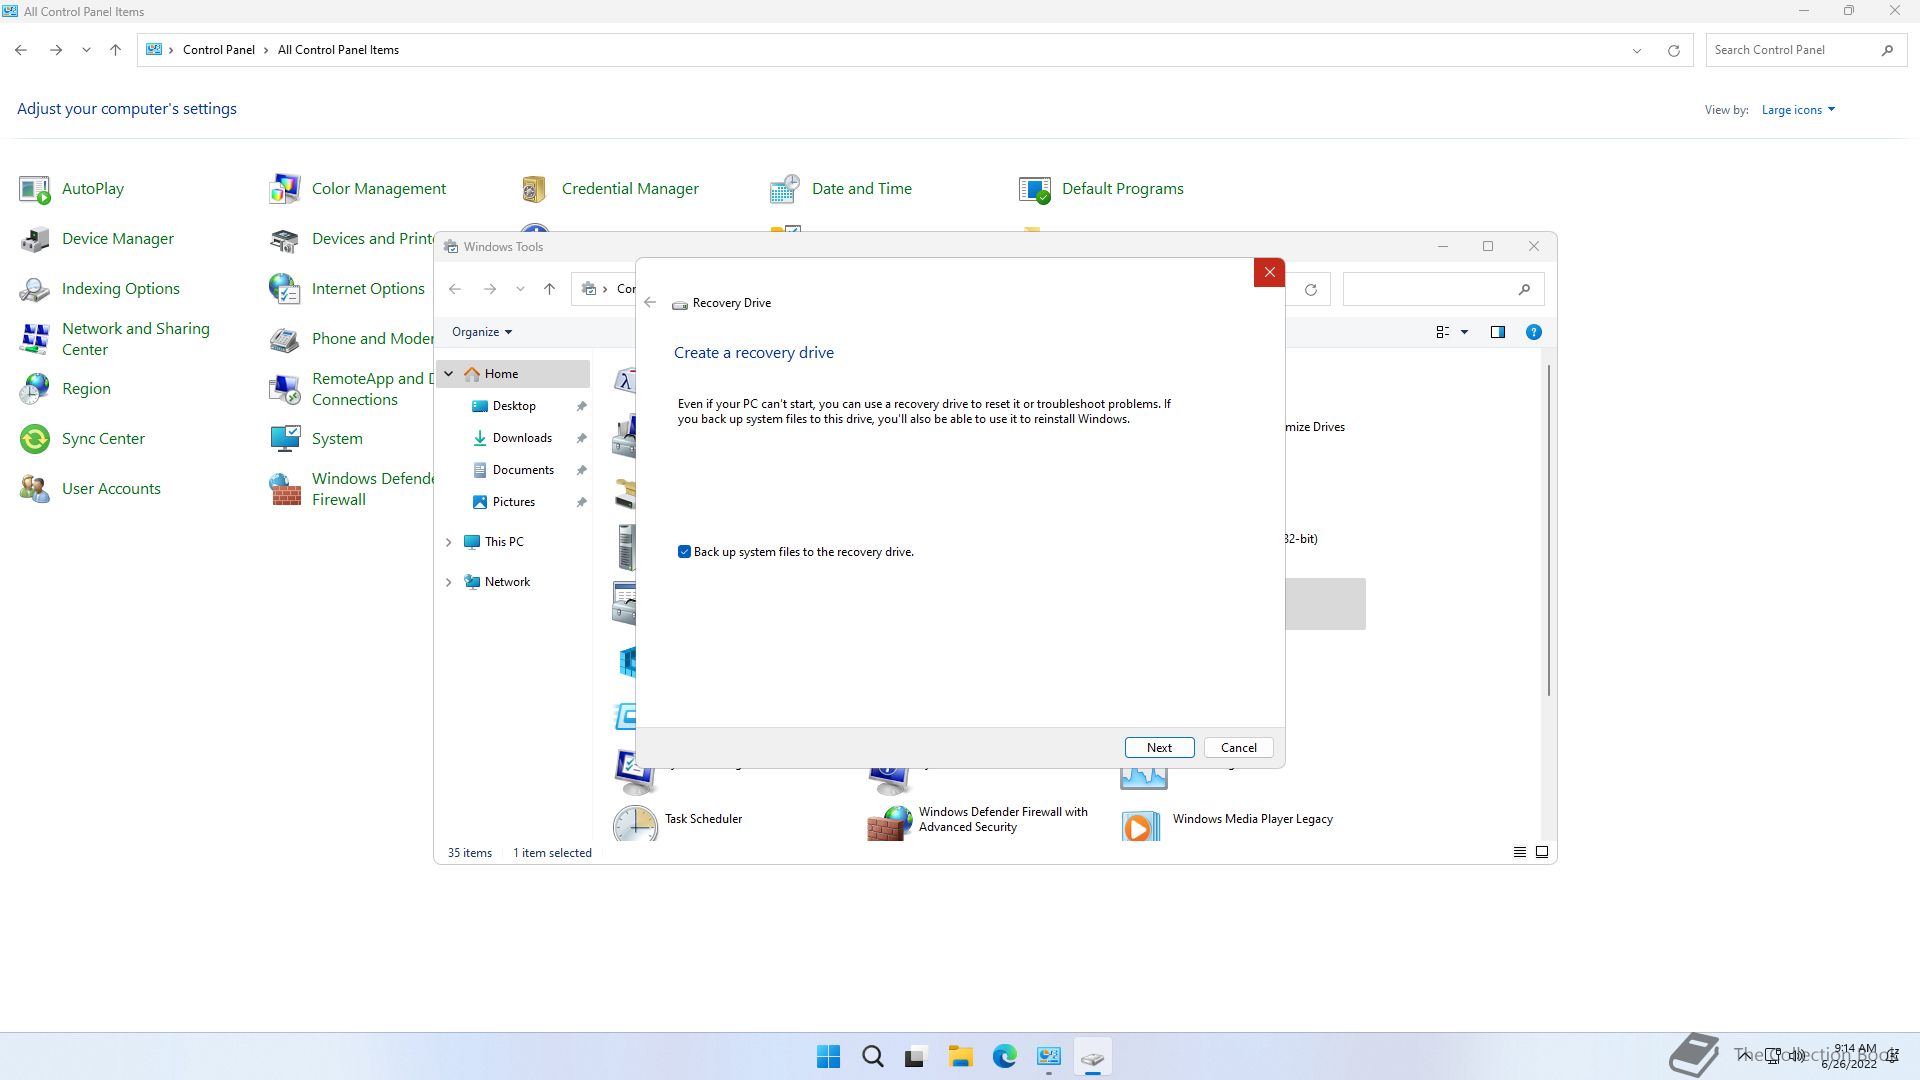Click the help question mark icon

[1533, 332]
